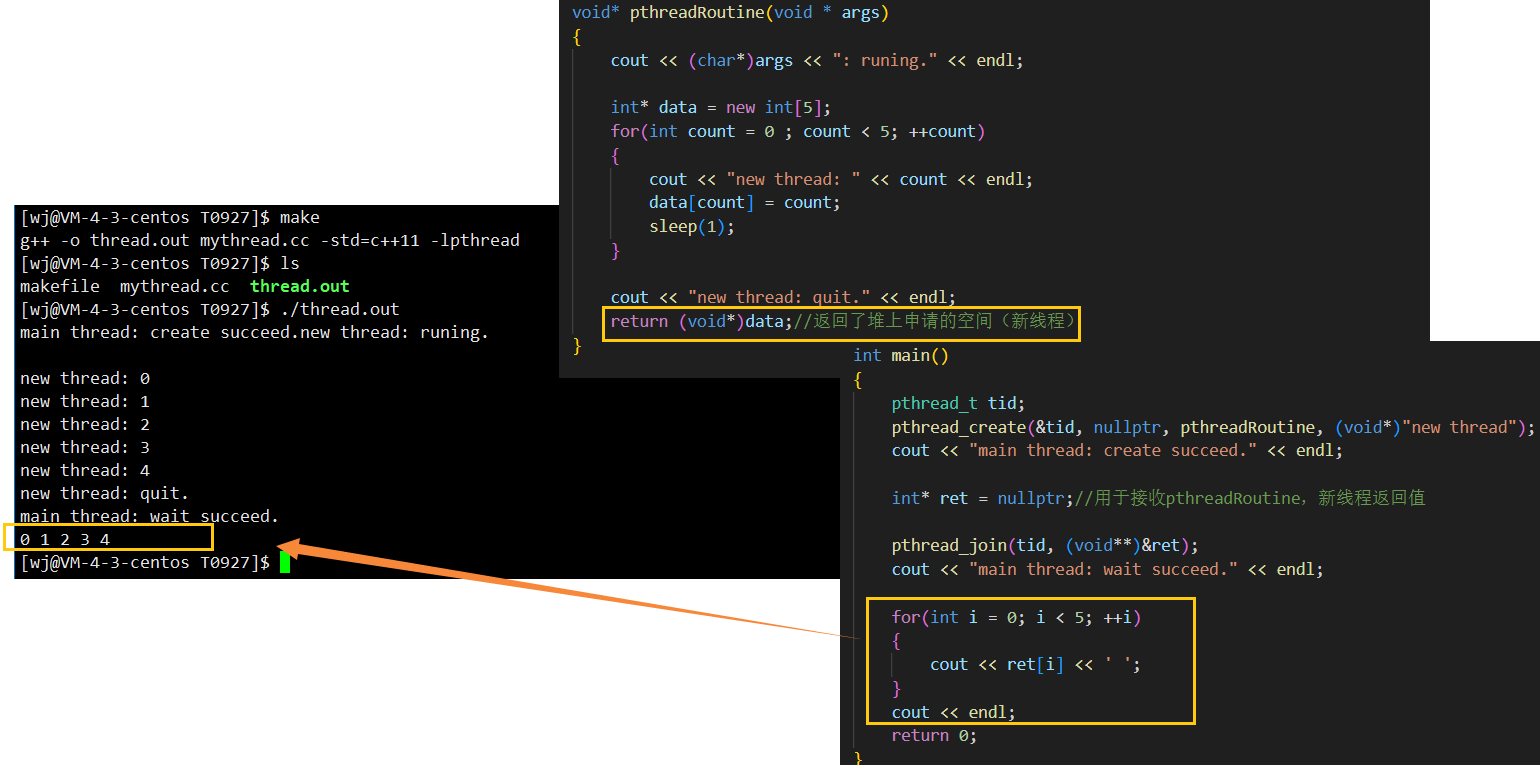This screenshot has width=1540, height=765.
Task: Click the "void* pthreadRoutine(void * args)" function signature
Action: pos(731,13)
